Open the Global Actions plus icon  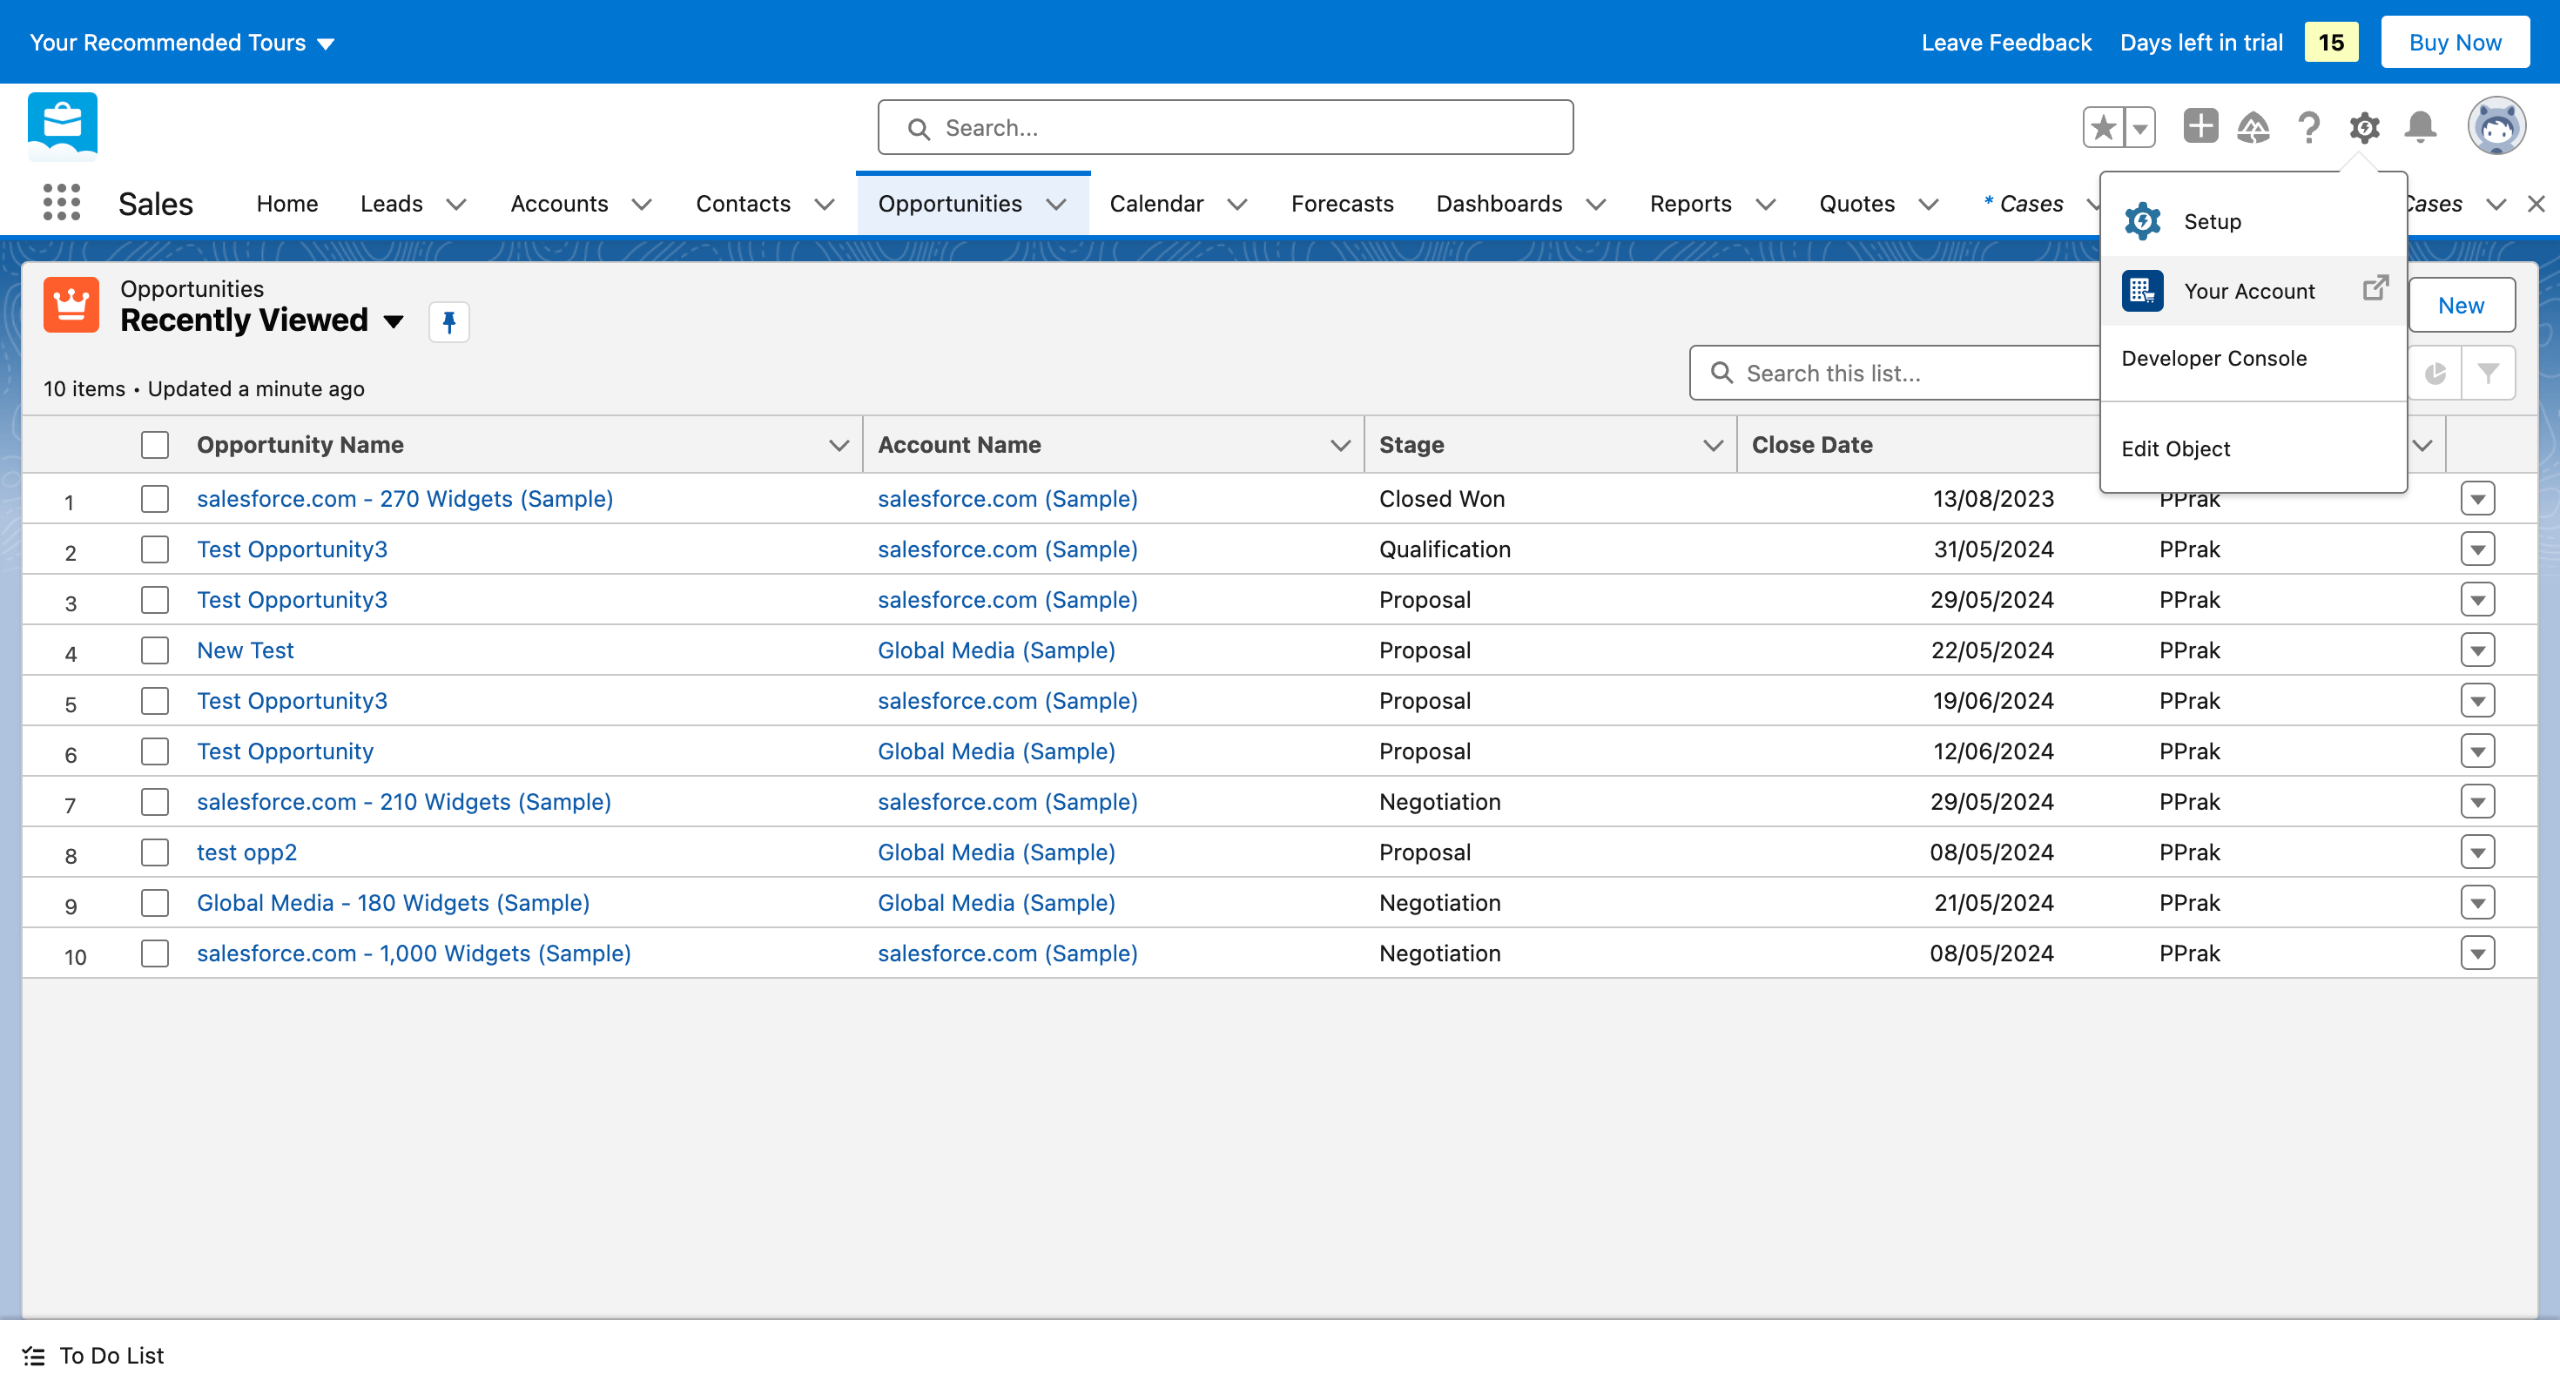pyautogui.click(x=2200, y=127)
